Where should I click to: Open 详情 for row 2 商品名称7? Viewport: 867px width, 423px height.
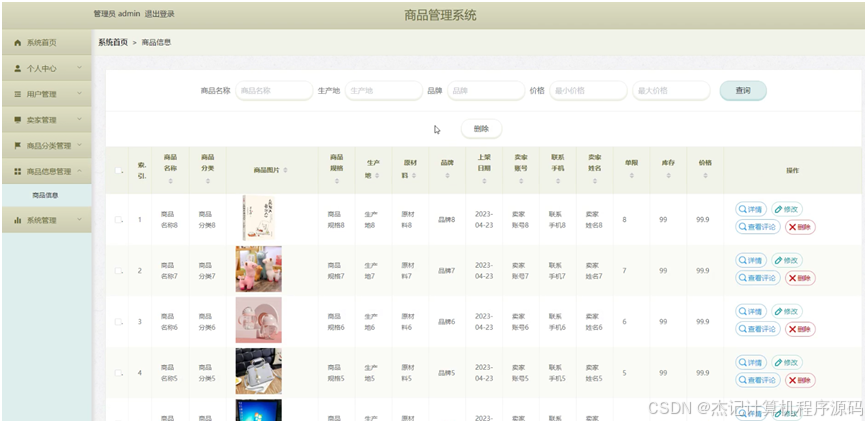pos(751,260)
